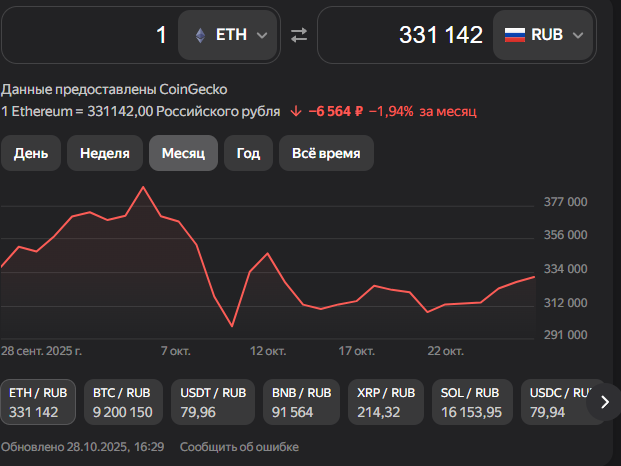Swap currencies with the exchange arrows icon
The width and height of the screenshot is (621, 466).
click(299, 35)
